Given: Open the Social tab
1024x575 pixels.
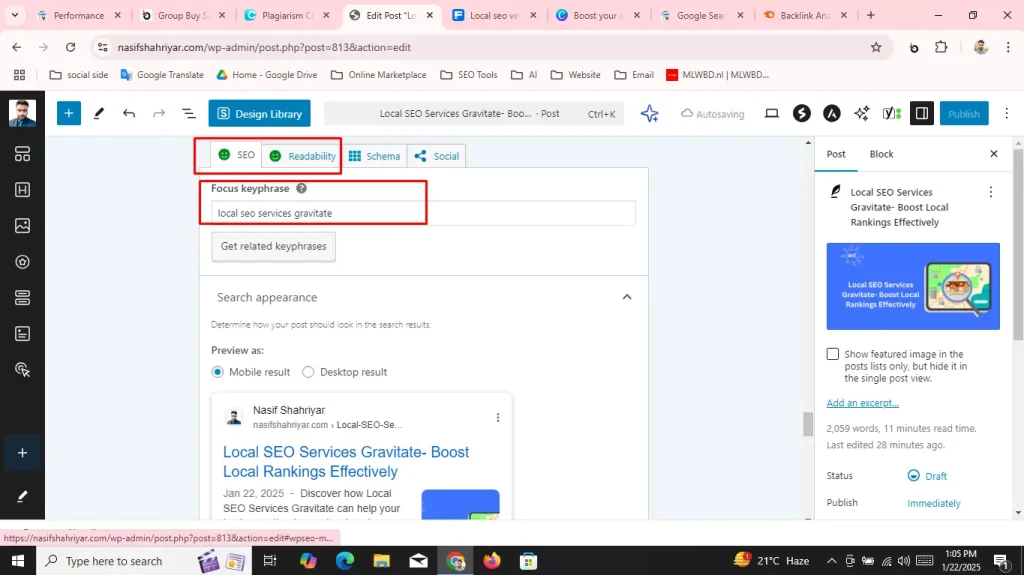Looking at the screenshot, I should coord(437,156).
